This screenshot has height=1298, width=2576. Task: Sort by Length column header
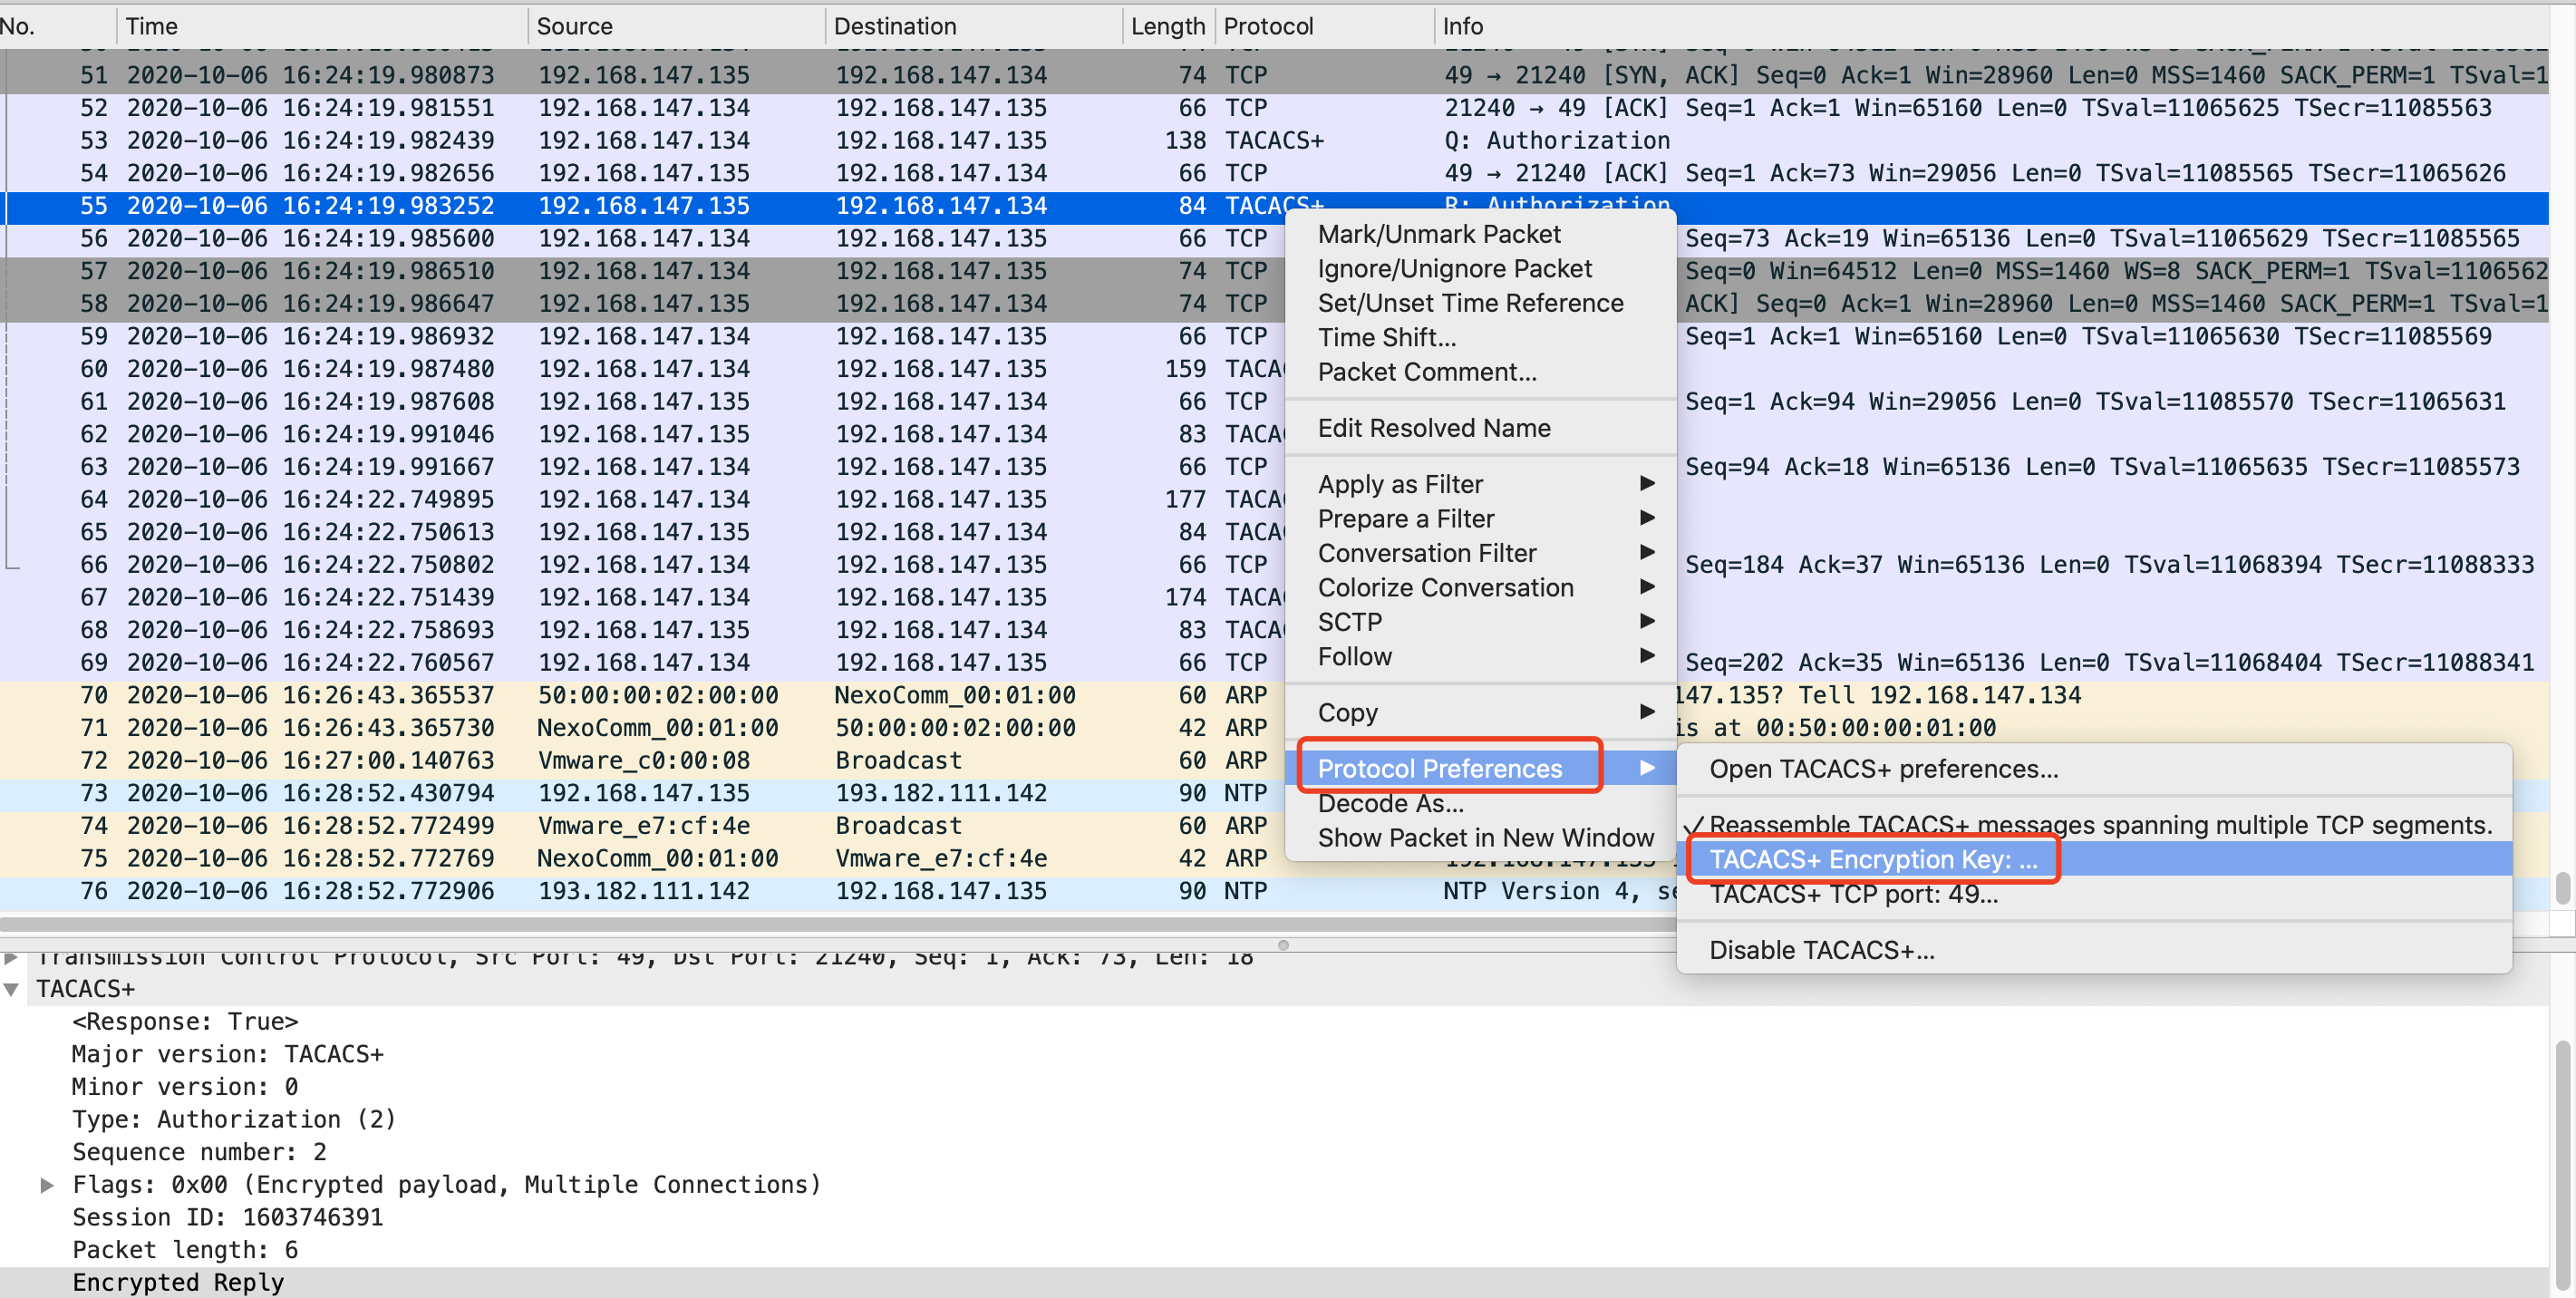1168,26
